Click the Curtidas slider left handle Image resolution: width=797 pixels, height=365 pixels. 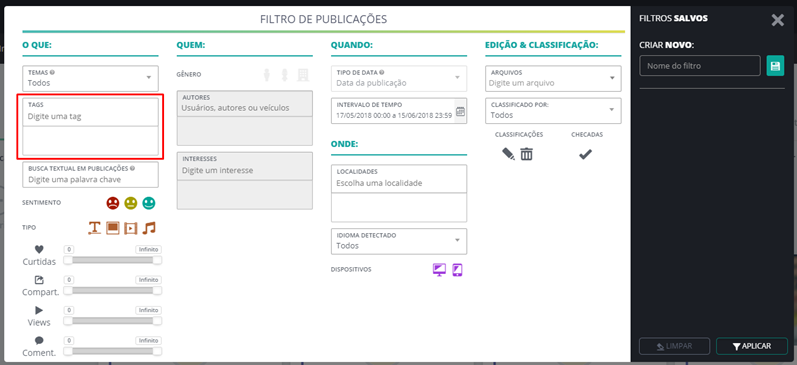point(68,260)
